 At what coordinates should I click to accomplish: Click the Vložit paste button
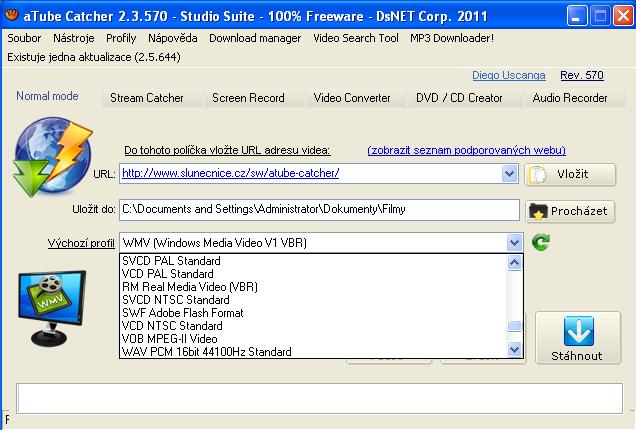point(570,174)
